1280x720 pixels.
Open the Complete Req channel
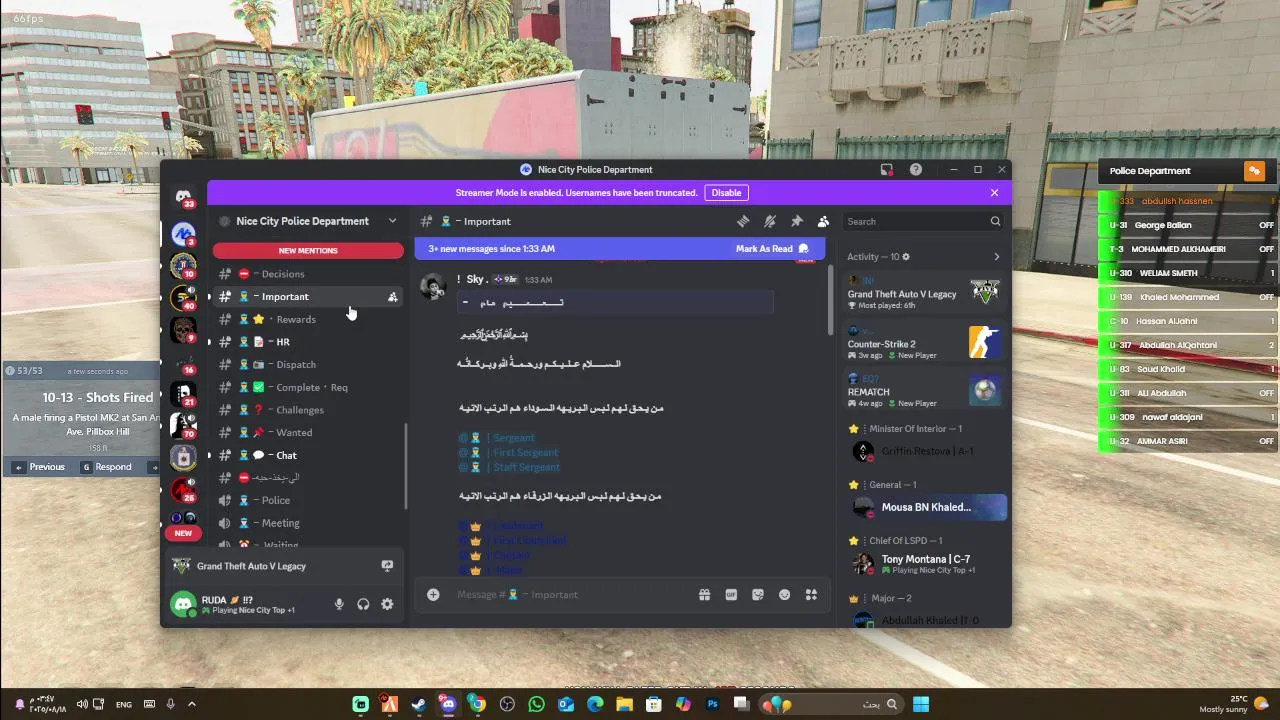click(308, 387)
